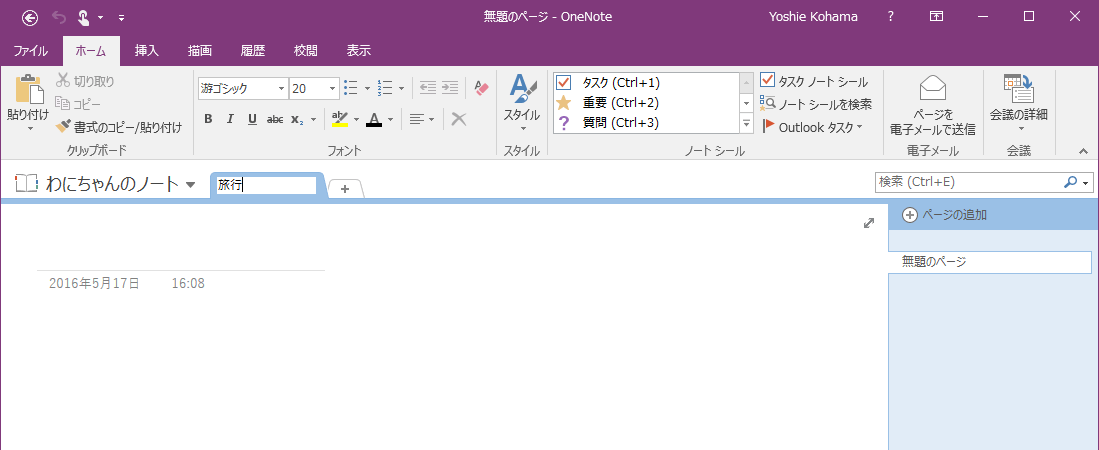Screen dimensions: 1099x450
Task: Click ノート シールを検索 button
Action: [x=817, y=104]
